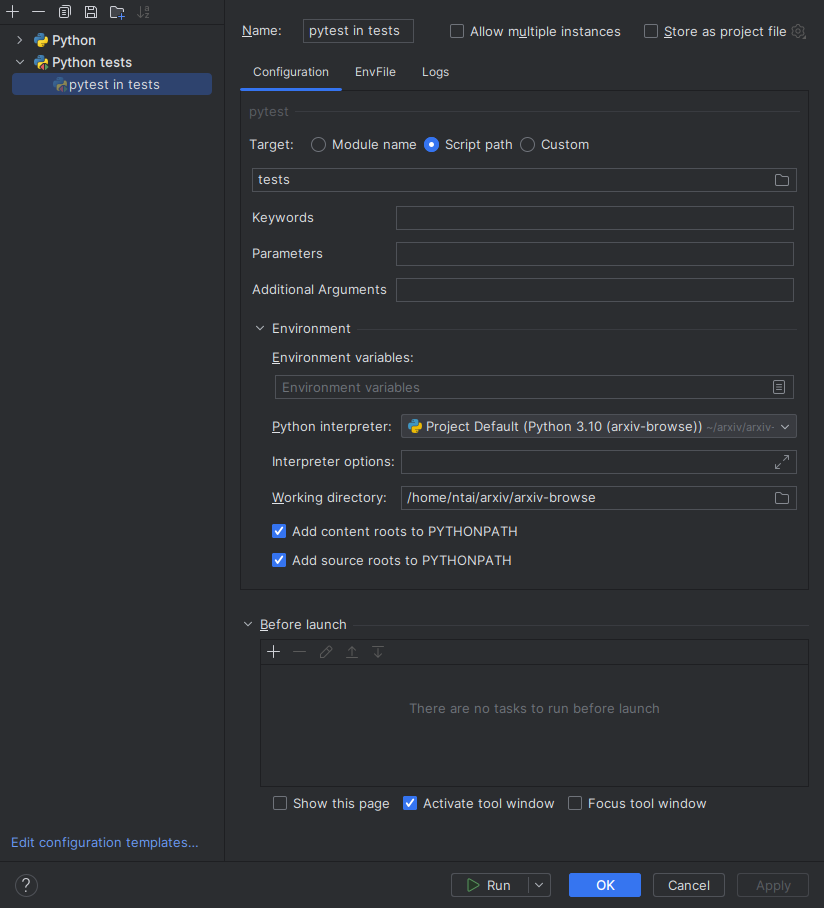This screenshot has width=824, height=908.
Task: Uncheck Add content roots to PYTHONPATH
Action: pos(279,531)
